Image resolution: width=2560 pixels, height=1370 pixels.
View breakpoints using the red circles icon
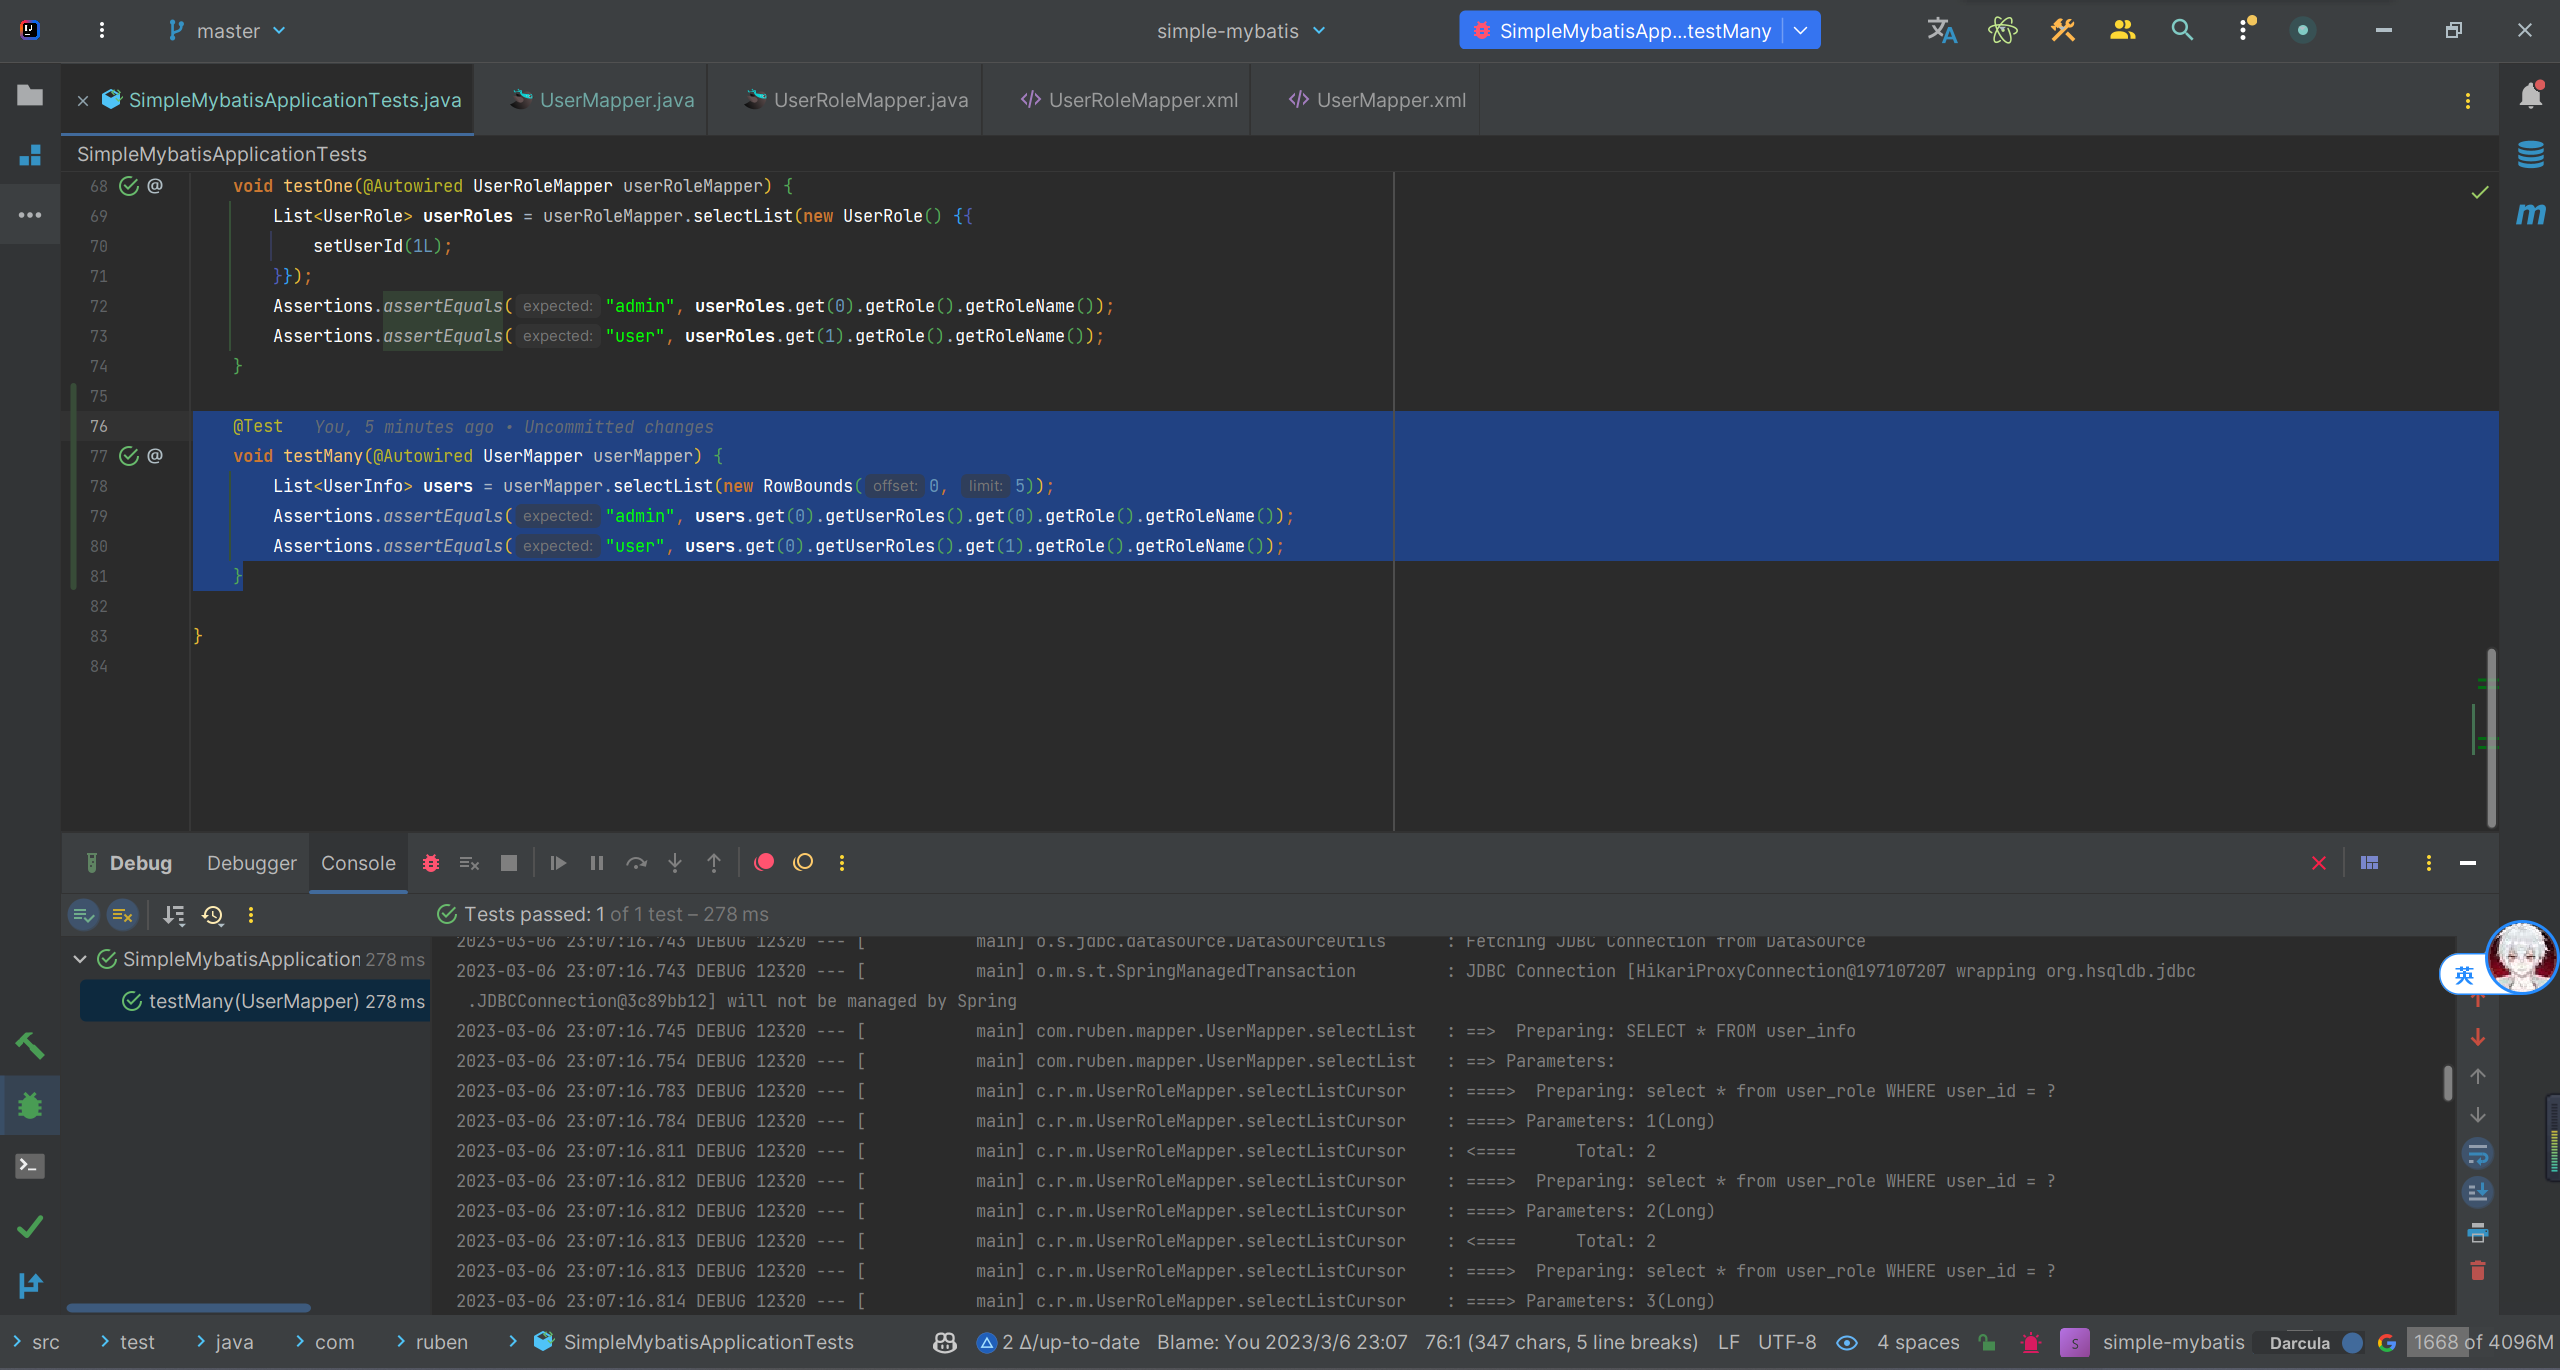[x=764, y=863]
